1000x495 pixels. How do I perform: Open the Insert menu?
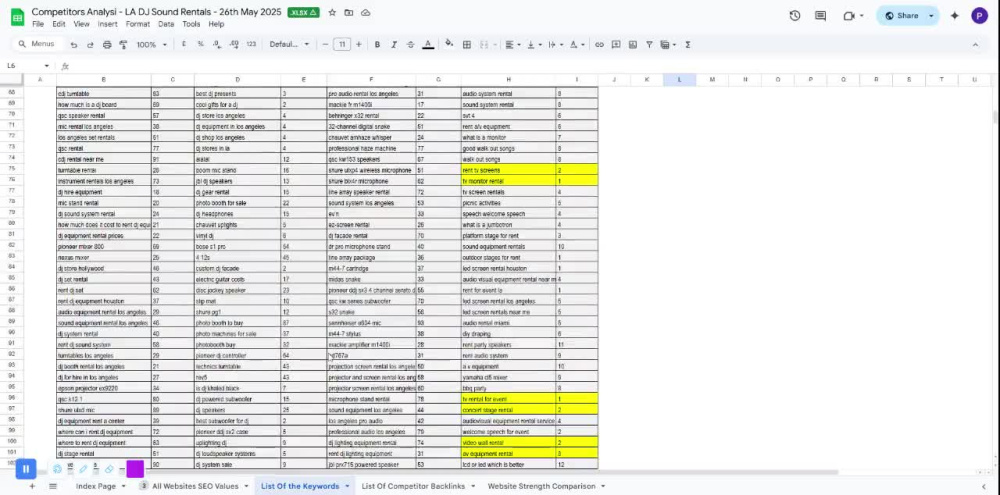(x=107, y=24)
